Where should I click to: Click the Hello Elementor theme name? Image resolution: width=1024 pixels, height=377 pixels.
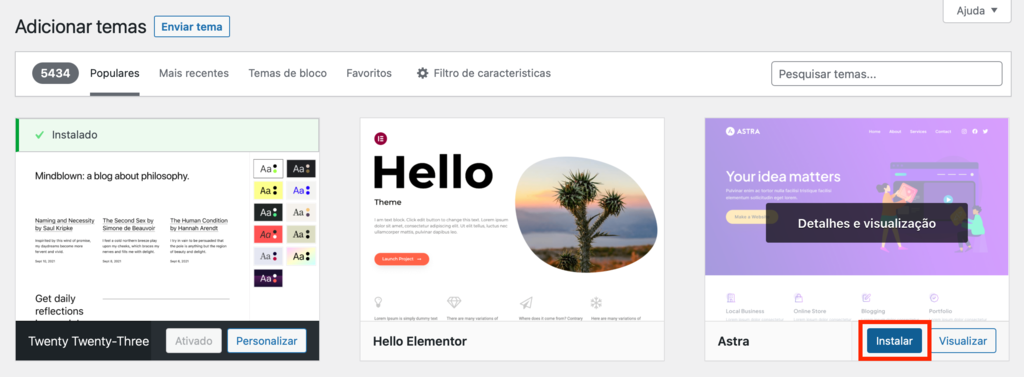pyautogui.click(x=420, y=341)
